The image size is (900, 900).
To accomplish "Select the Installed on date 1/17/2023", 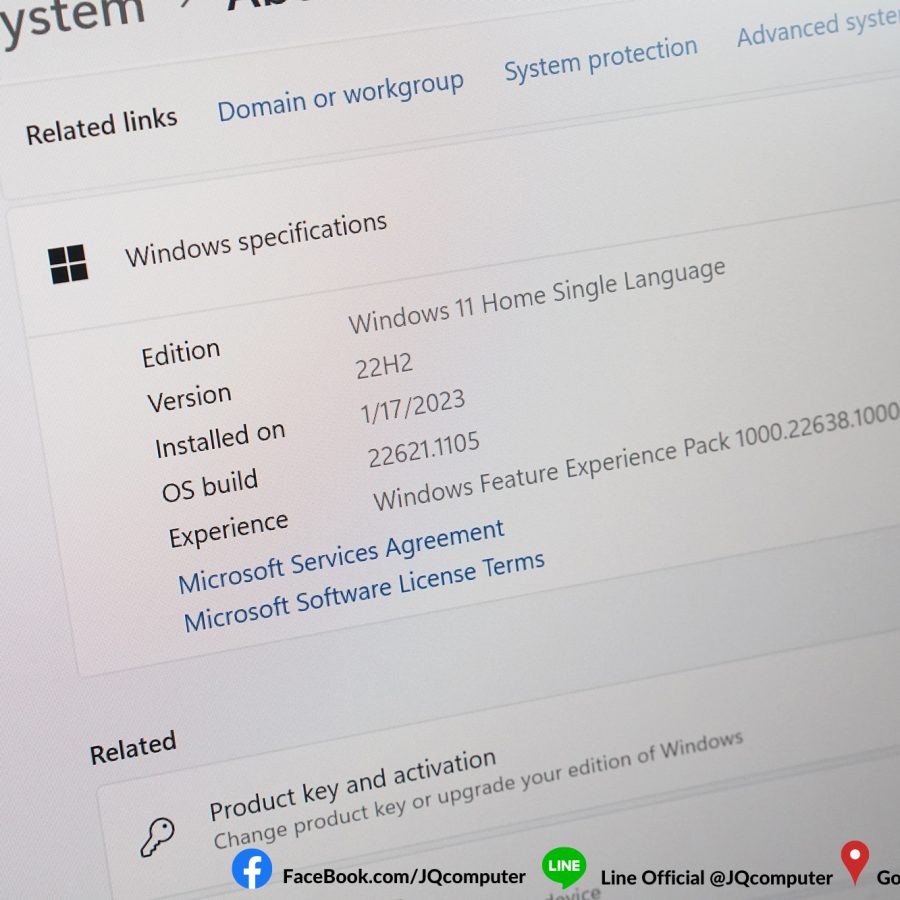I will click(413, 406).
